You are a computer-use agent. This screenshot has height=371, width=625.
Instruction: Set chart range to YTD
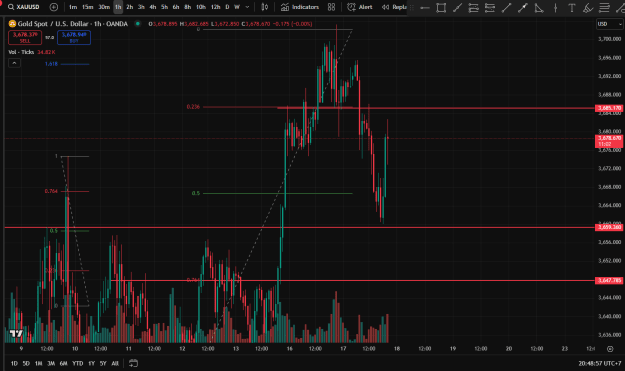(x=77, y=363)
